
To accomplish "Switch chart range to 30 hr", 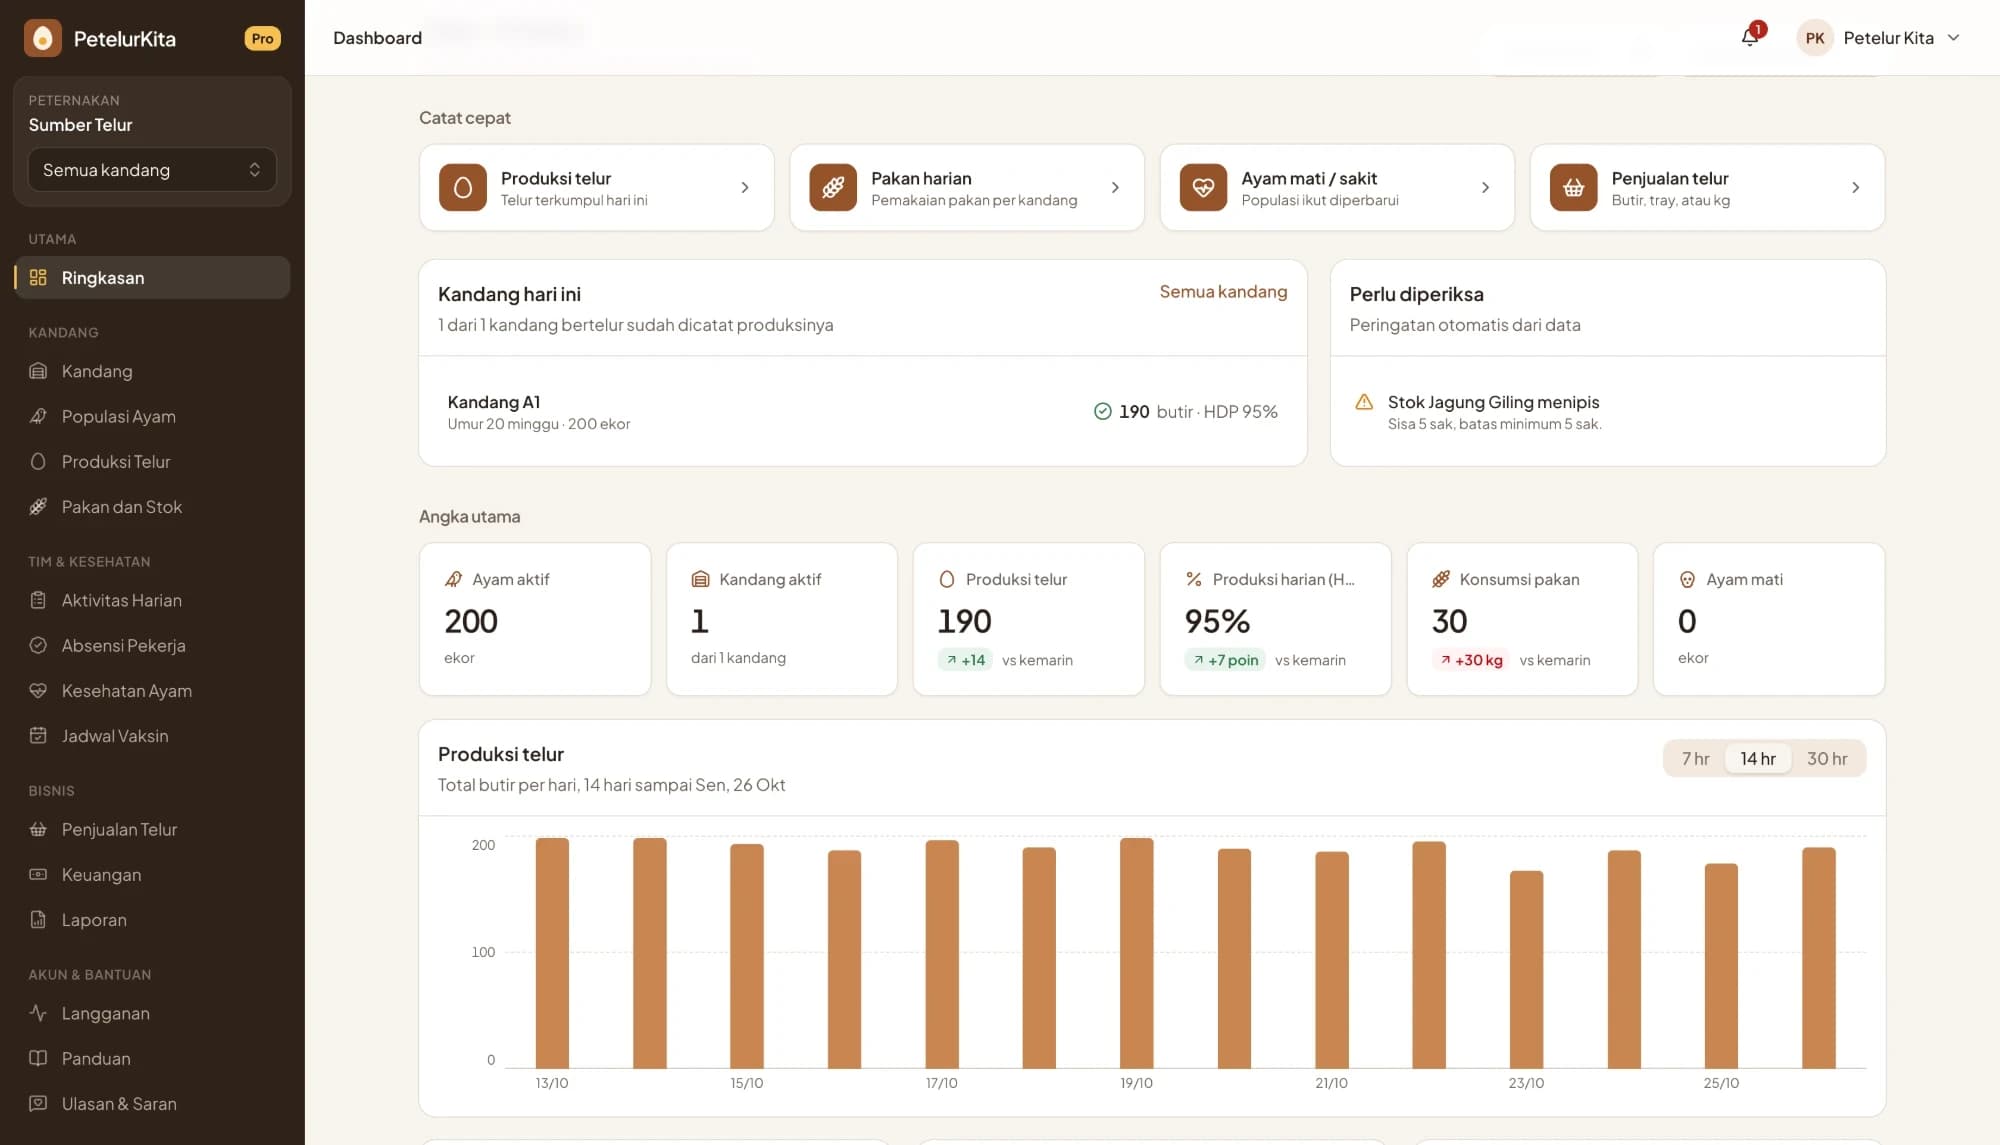I will point(1827,758).
